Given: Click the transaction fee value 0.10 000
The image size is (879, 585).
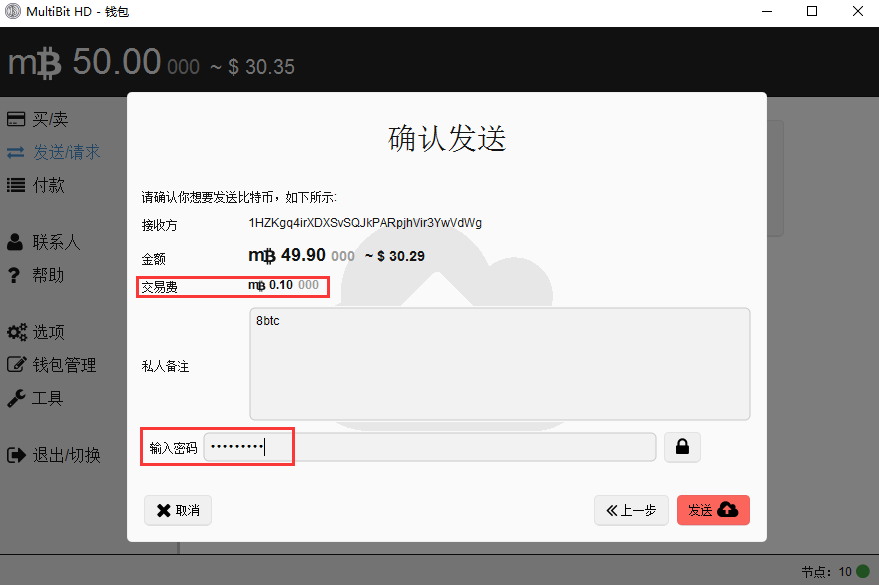Looking at the screenshot, I should (x=294, y=285).
